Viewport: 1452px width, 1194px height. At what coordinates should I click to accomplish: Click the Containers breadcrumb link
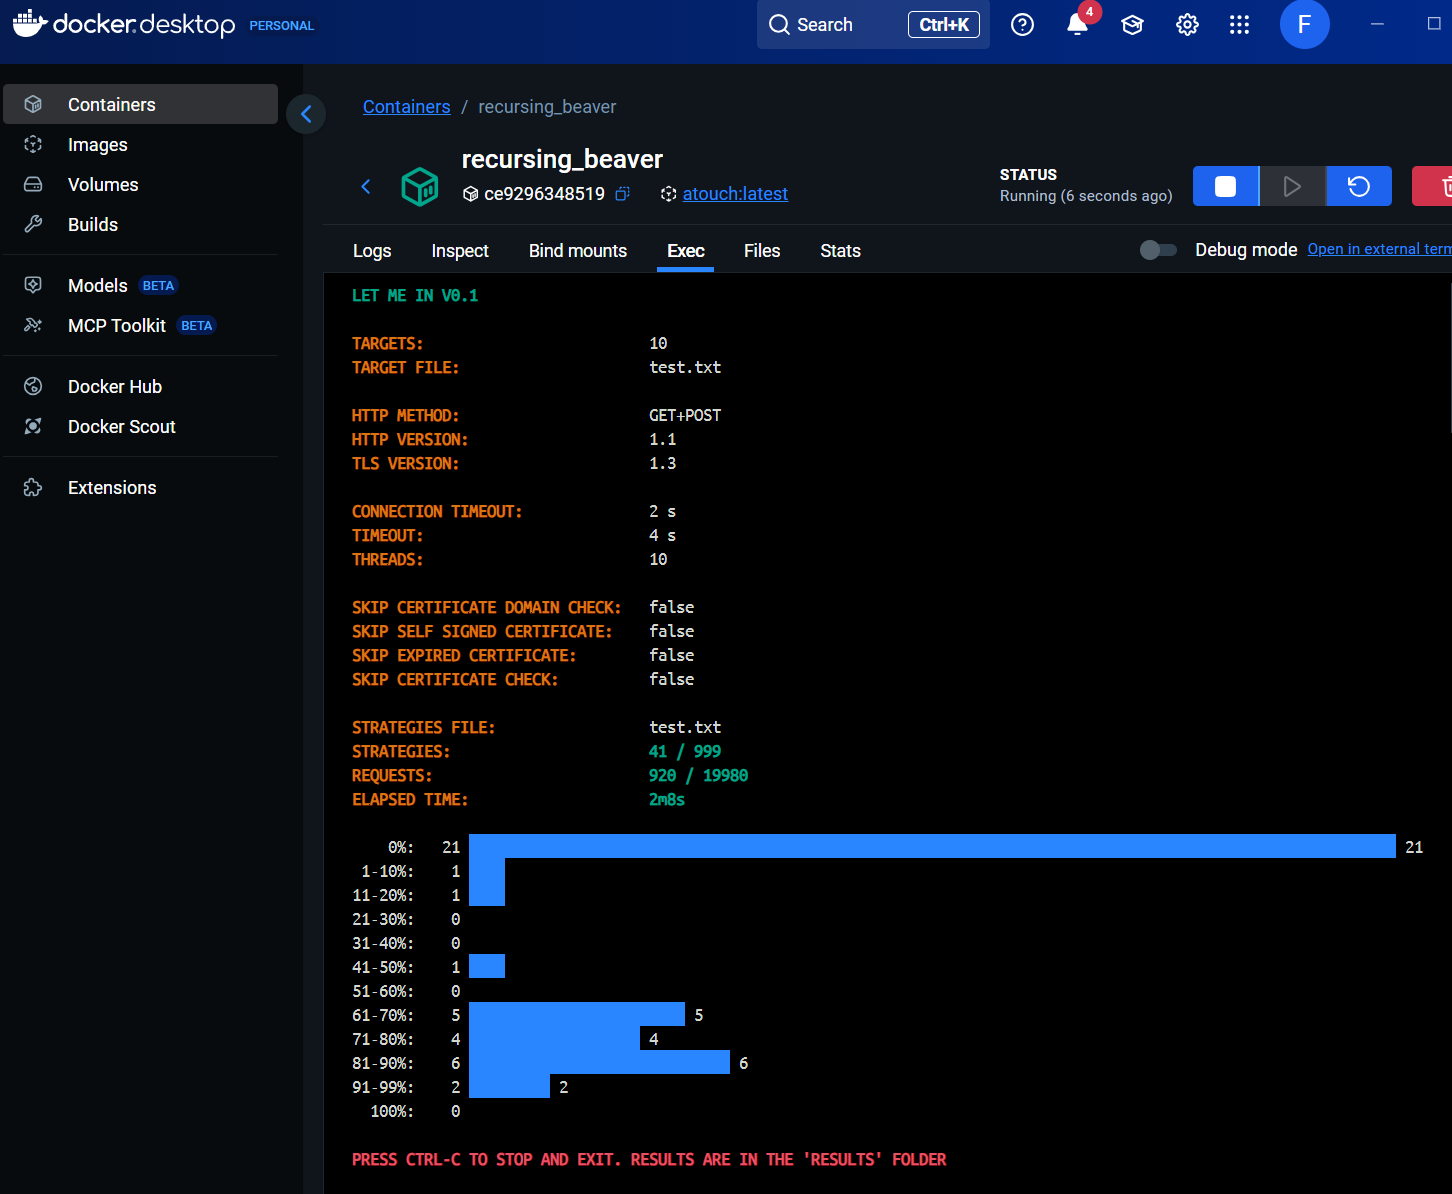point(406,107)
